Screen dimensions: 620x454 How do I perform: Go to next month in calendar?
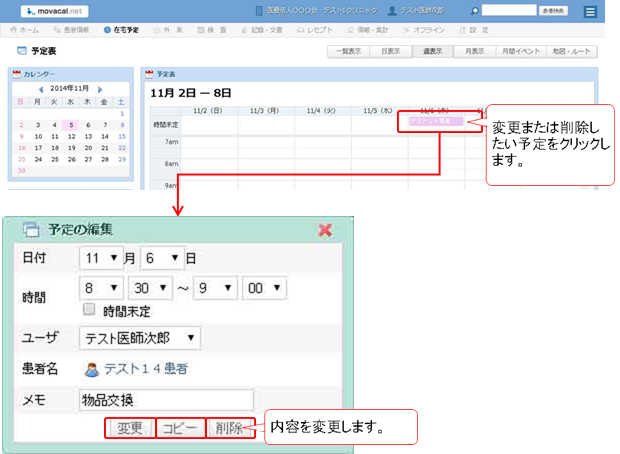point(100,89)
